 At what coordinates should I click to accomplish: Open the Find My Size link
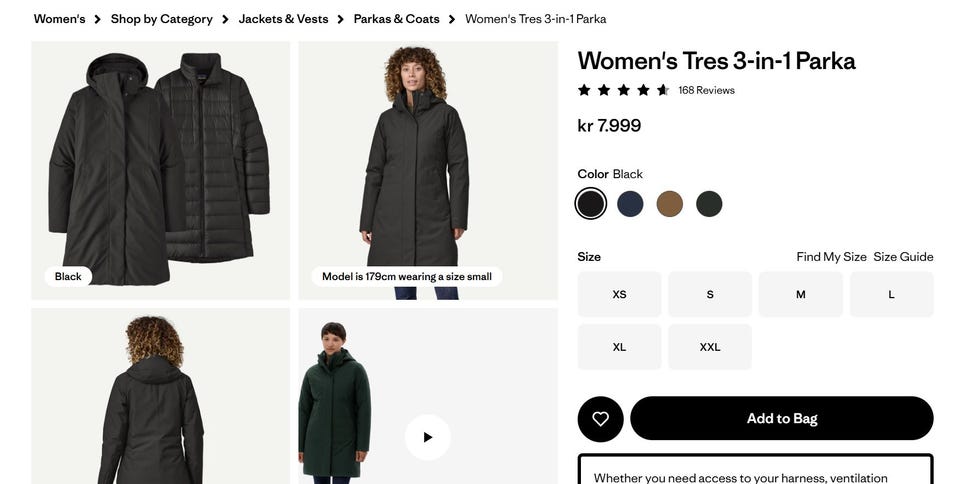point(831,257)
